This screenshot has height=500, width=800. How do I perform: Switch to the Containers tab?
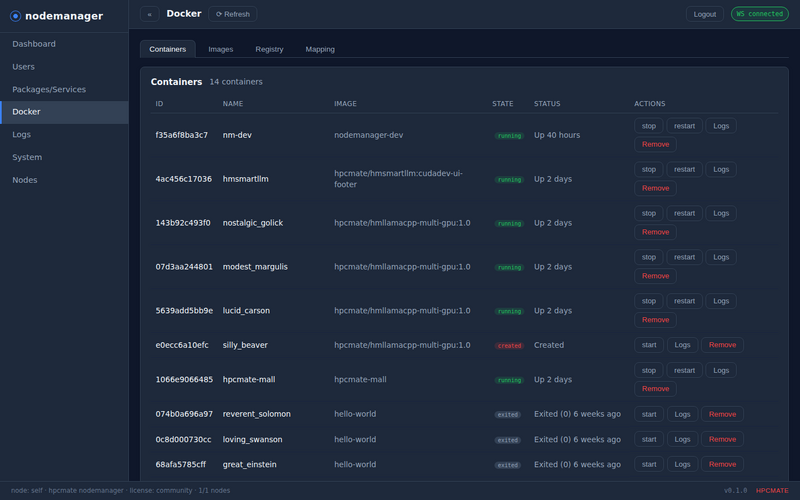click(x=167, y=49)
